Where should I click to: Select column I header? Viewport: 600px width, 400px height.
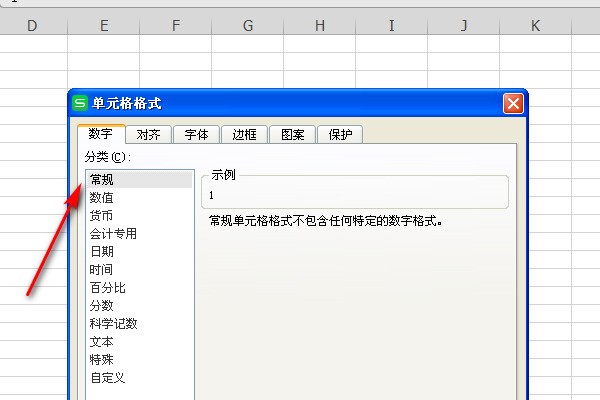click(391, 26)
